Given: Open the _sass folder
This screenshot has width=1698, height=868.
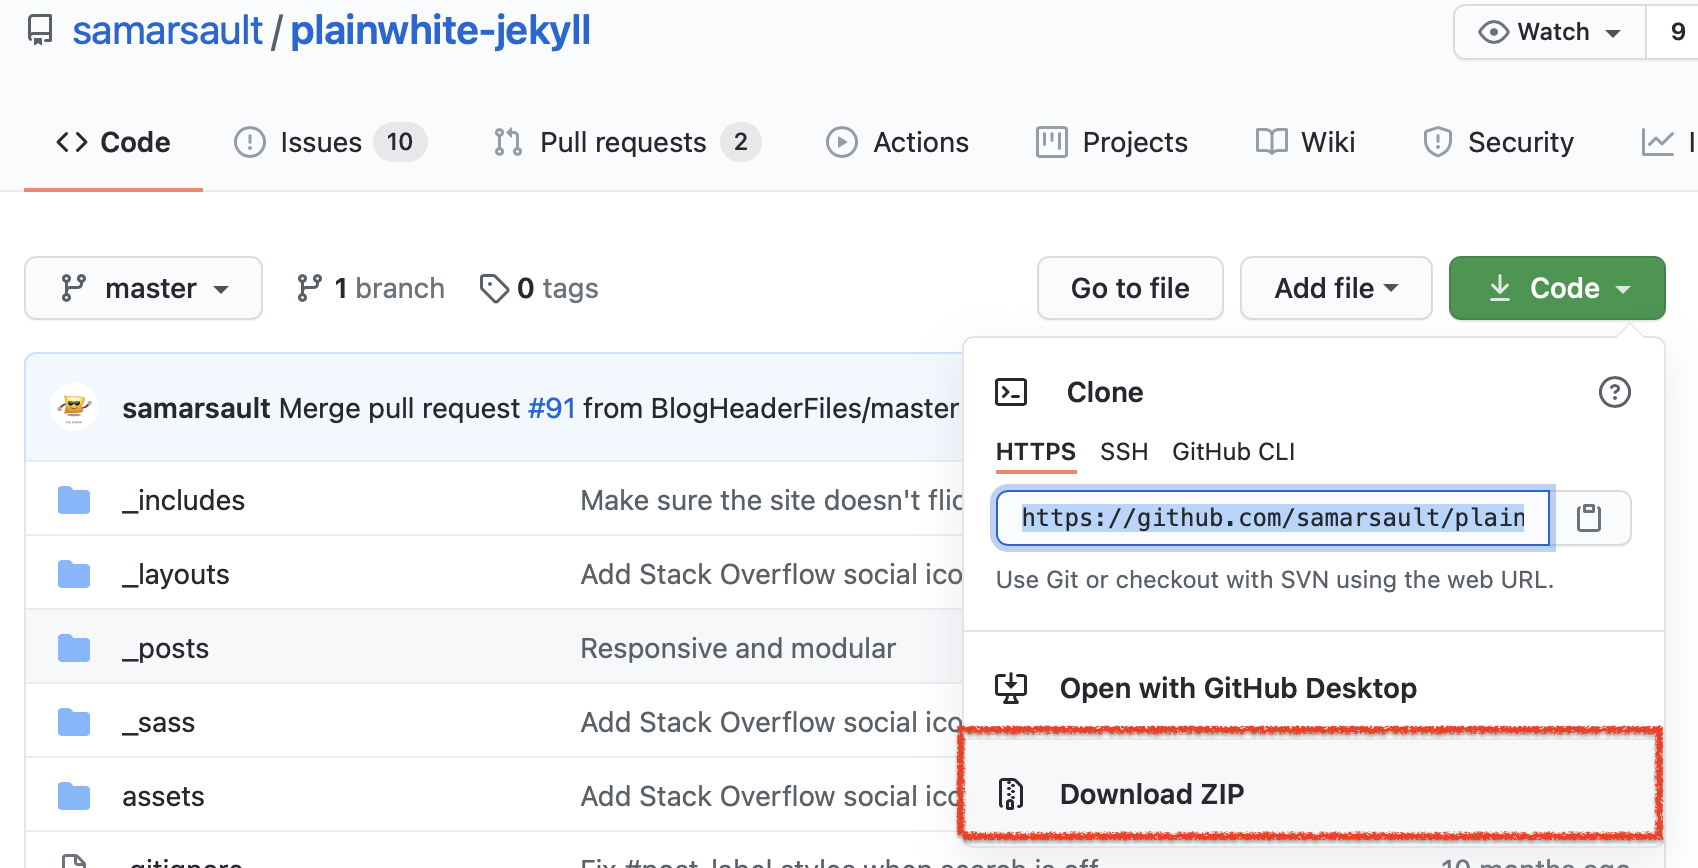Looking at the screenshot, I should click(x=158, y=722).
